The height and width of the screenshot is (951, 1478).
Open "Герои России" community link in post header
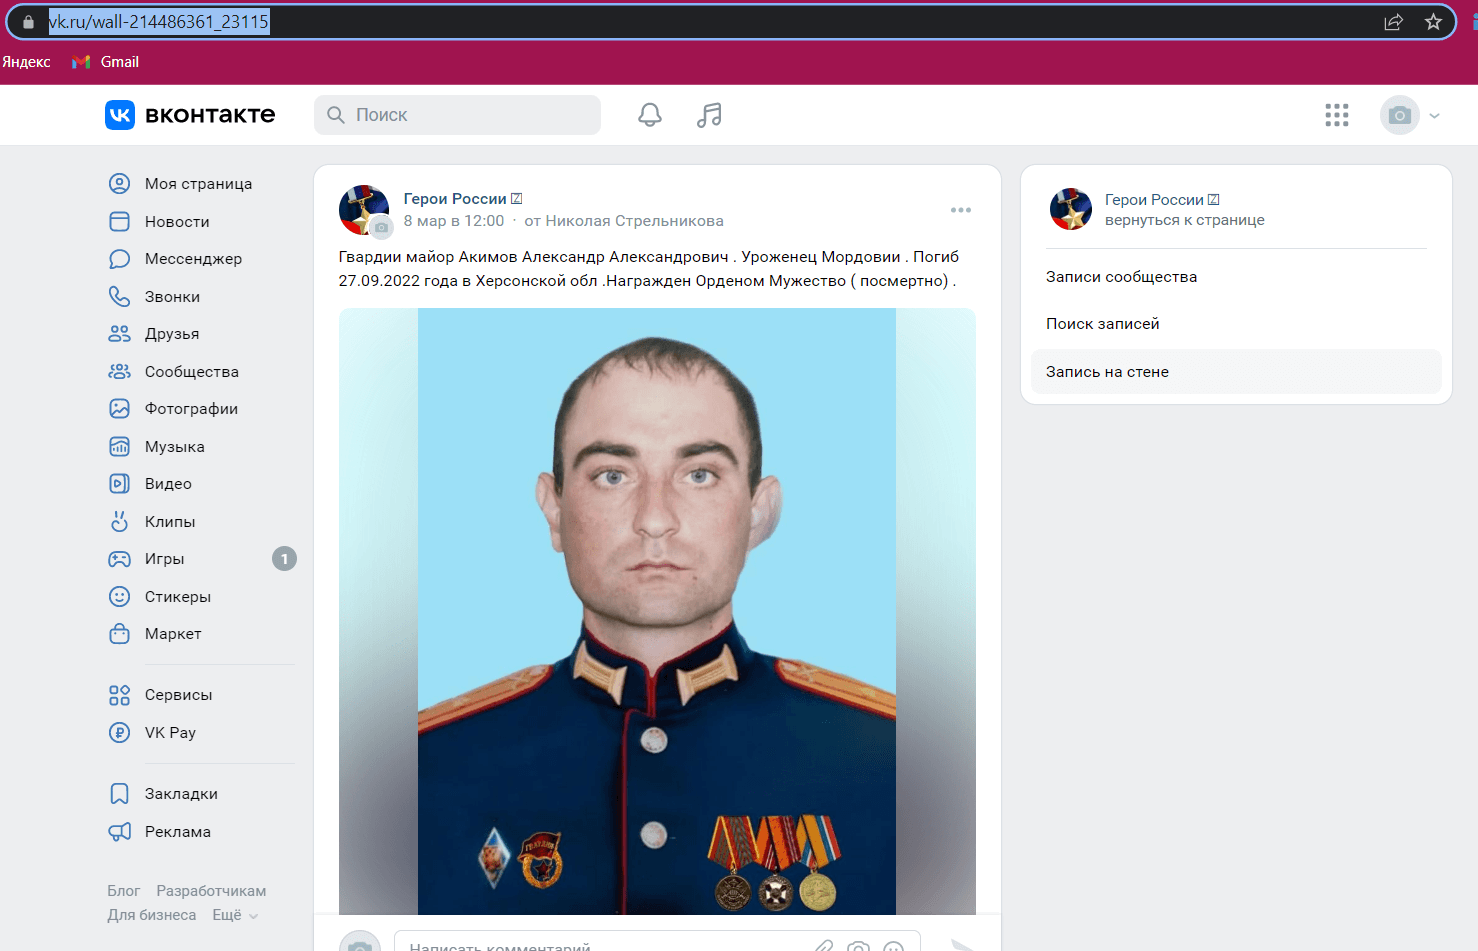pos(455,199)
